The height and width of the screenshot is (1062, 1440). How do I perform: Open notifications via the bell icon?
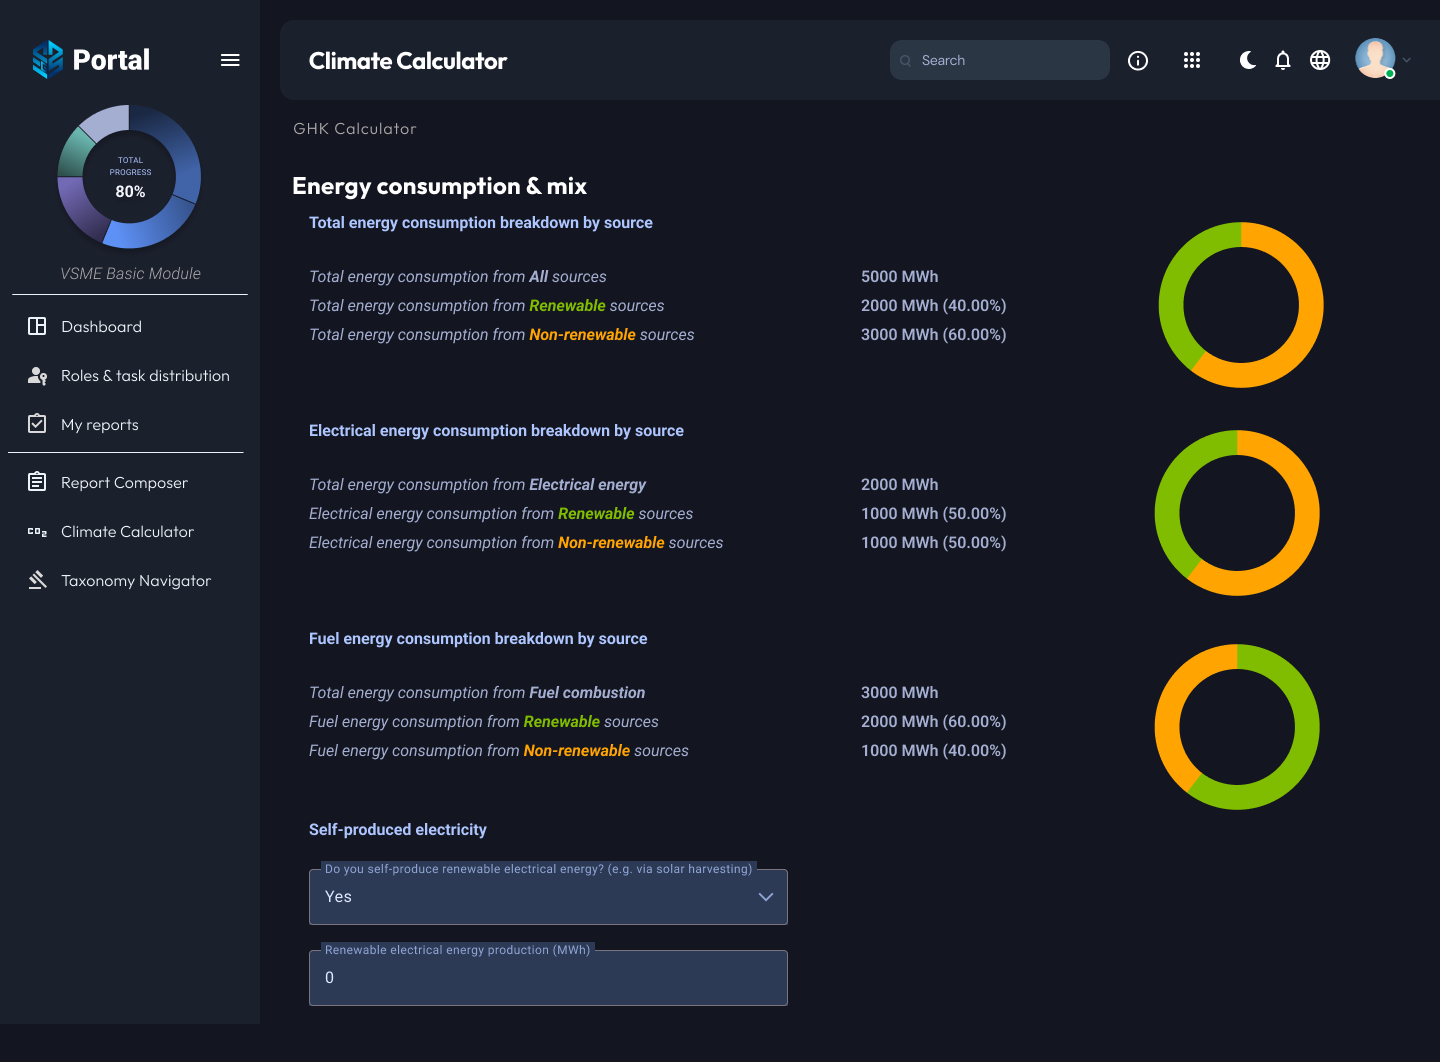pos(1283,60)
